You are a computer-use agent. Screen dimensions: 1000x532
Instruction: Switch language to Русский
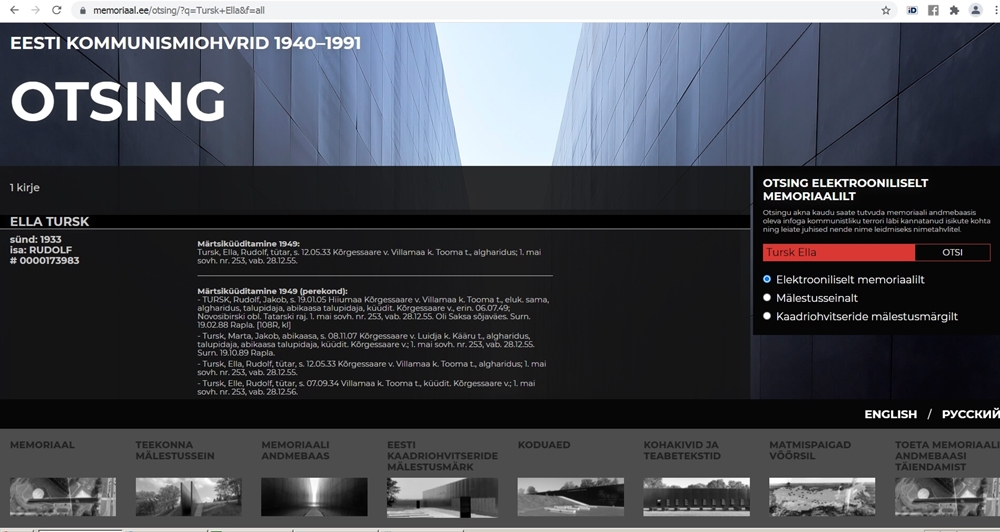coord(969,414)
